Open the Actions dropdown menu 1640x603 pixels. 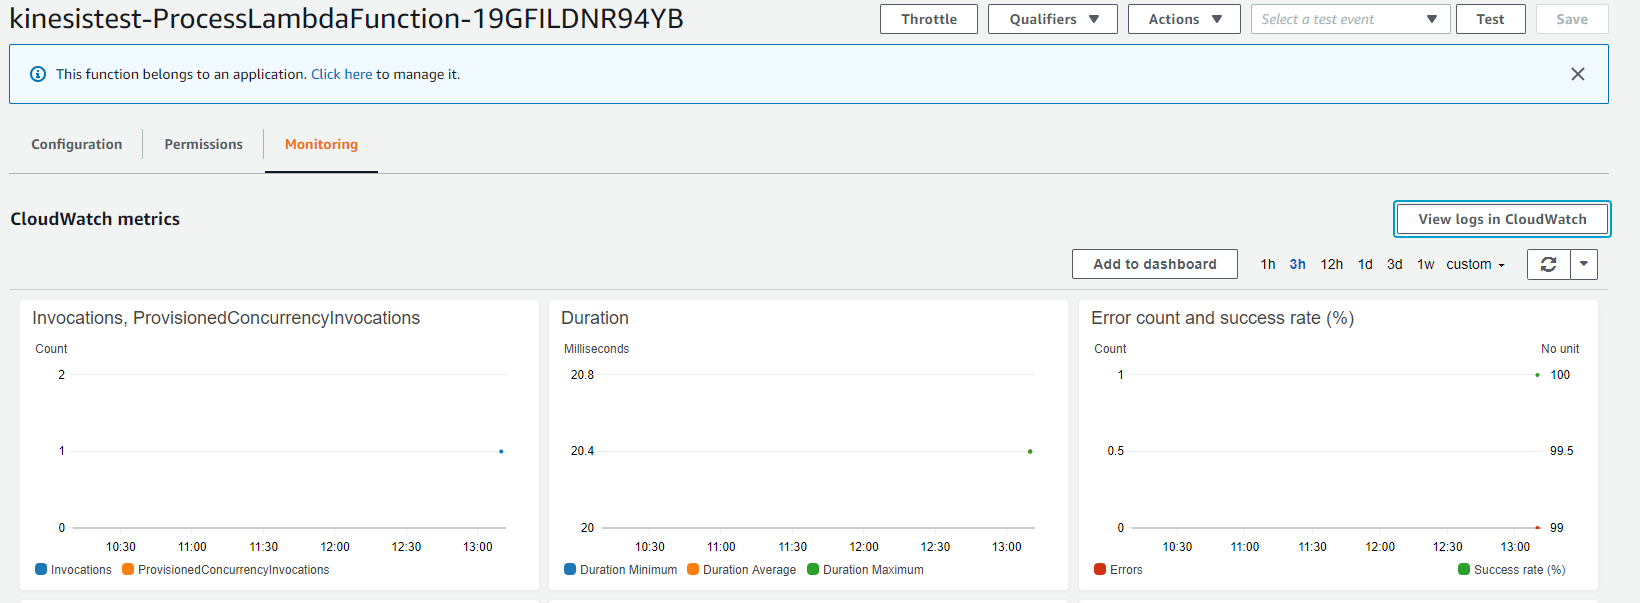[1184, 19]
